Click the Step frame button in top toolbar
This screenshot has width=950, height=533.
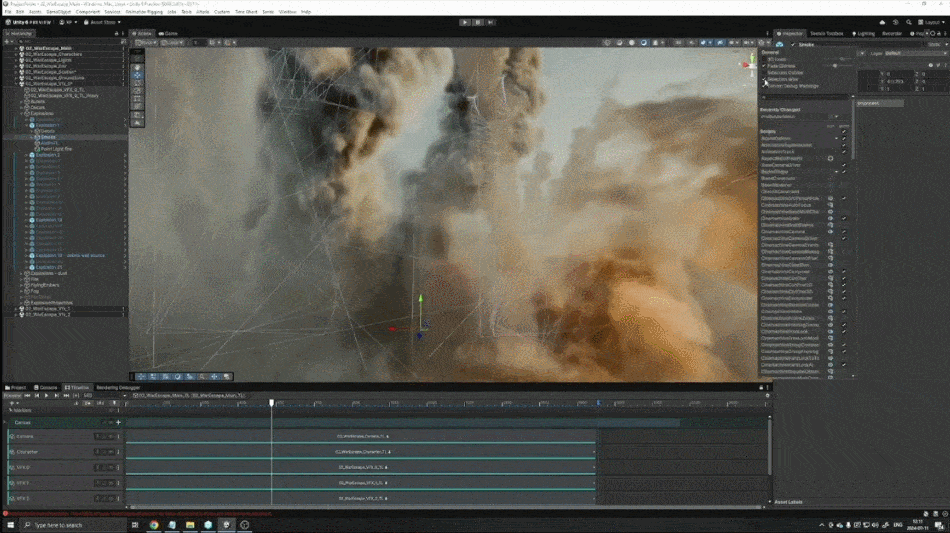click(x=491, y=22)
